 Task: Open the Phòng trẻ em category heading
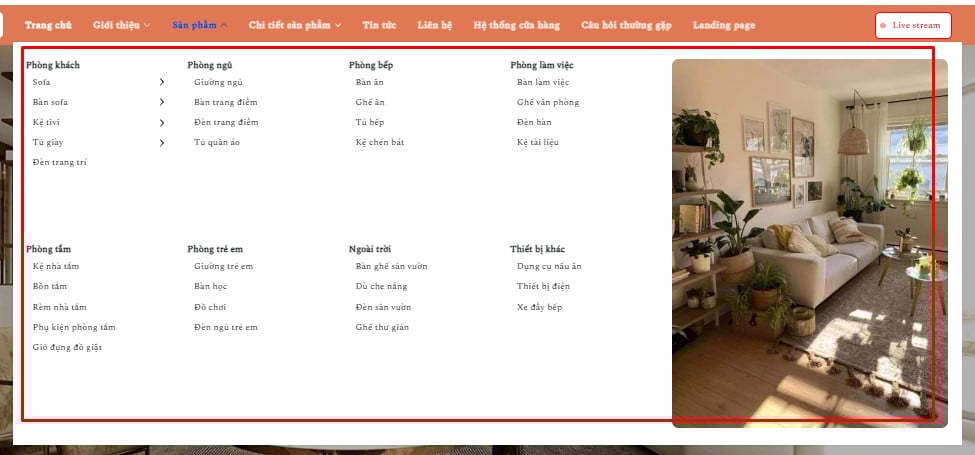click(215, 249)
